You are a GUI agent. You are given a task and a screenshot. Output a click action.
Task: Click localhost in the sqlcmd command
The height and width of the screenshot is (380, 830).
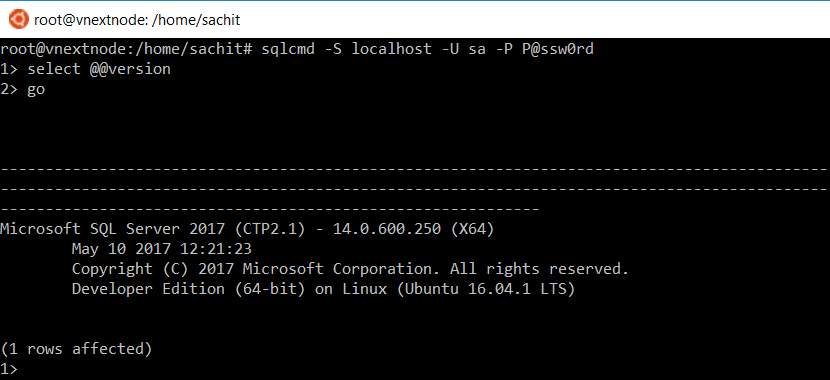tap(391, 49)
